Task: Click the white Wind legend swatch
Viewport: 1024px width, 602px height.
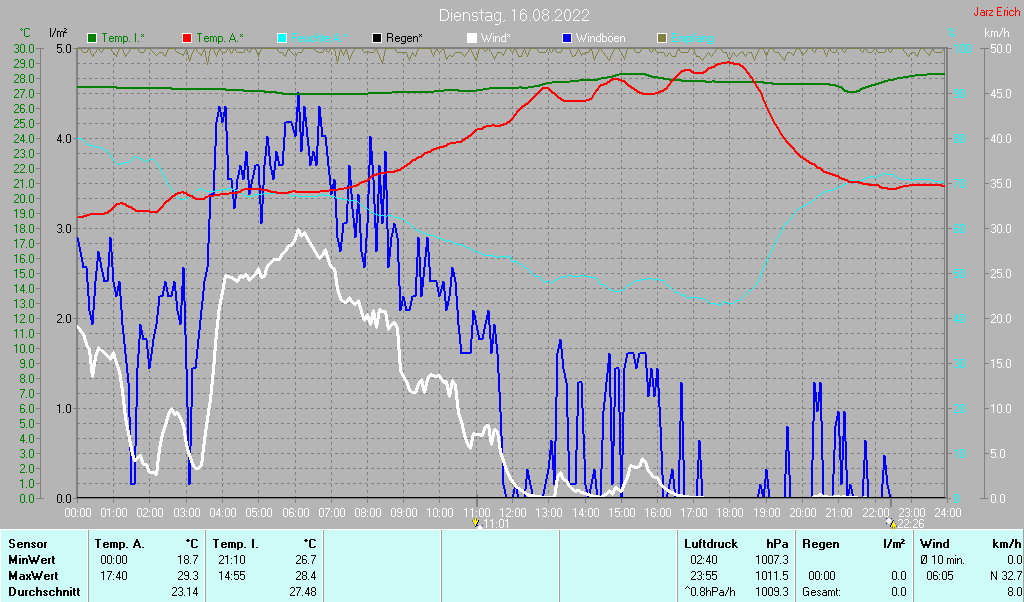Action: click(472, 39)
